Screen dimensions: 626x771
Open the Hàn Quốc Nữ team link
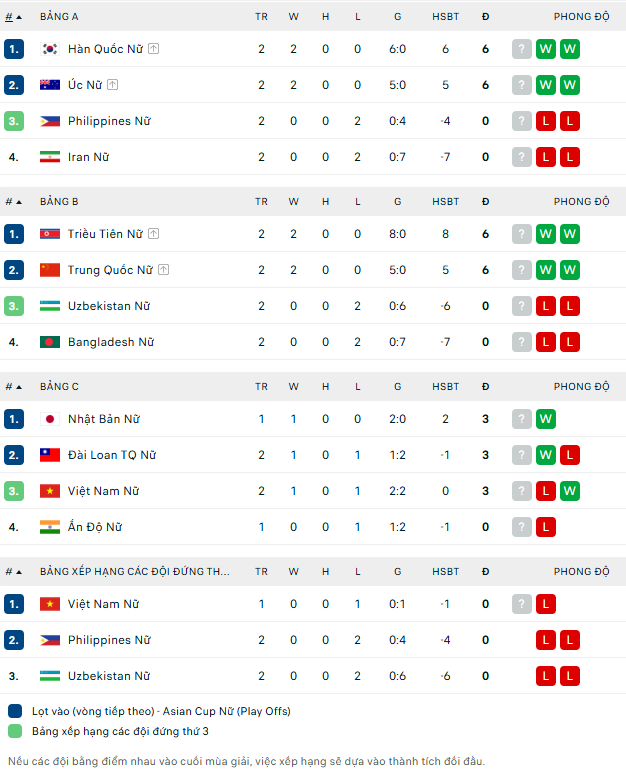click(105, 49)
